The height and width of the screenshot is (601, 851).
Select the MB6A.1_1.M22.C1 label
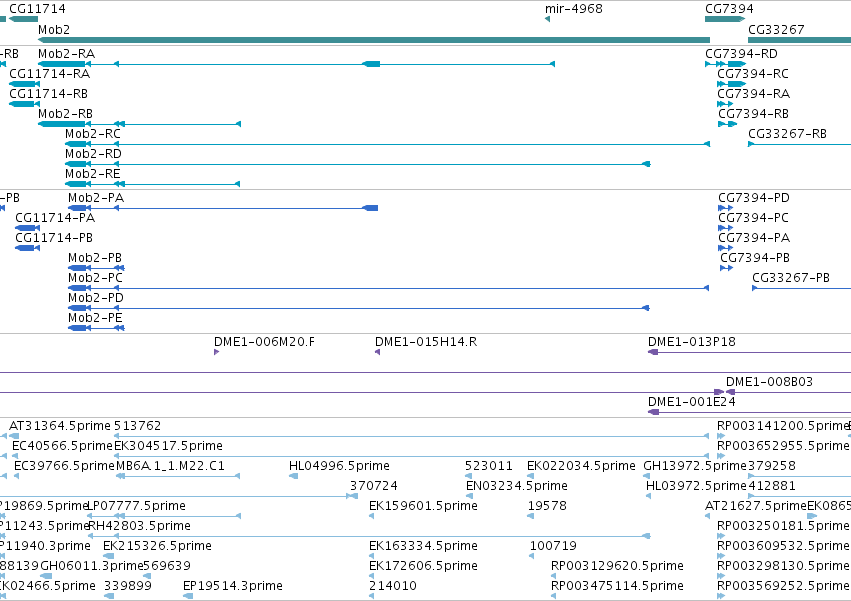pos(170,466)
